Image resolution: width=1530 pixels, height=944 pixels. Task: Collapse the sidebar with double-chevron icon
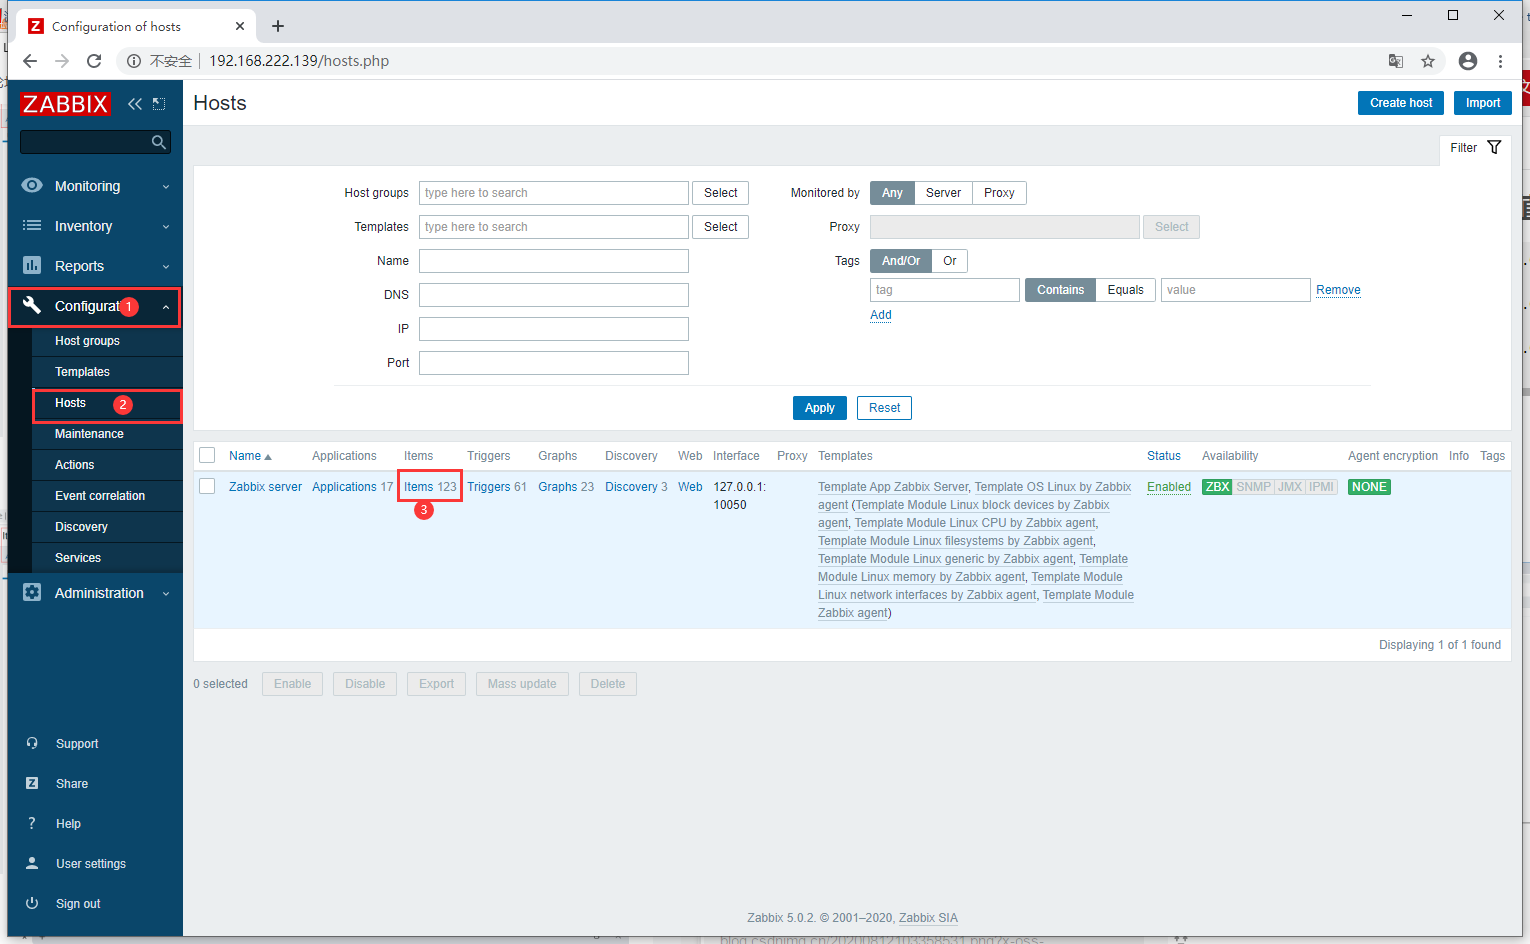(x=135, y=104)
